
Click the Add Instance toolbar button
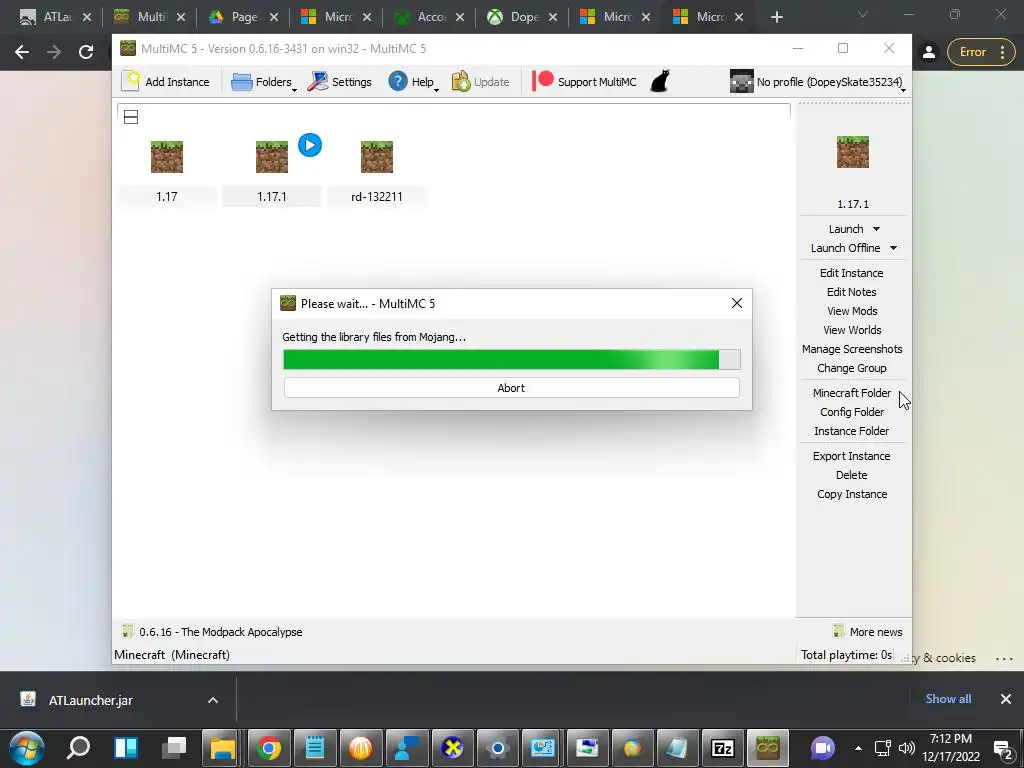tap(166, 82)
